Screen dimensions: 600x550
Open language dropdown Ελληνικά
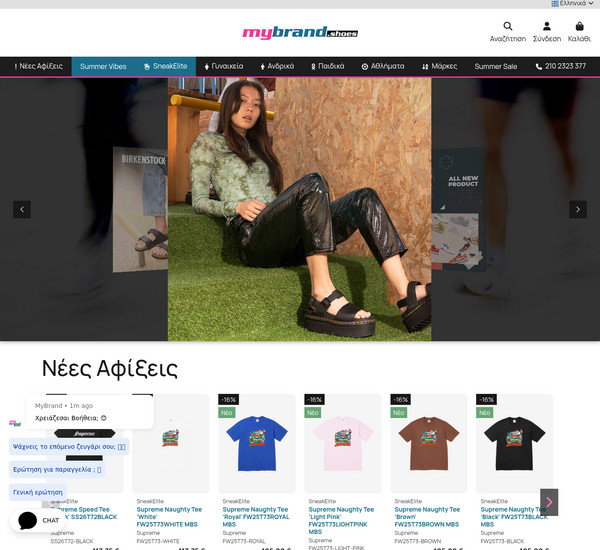pyautogui.click(x=572, y=3)
